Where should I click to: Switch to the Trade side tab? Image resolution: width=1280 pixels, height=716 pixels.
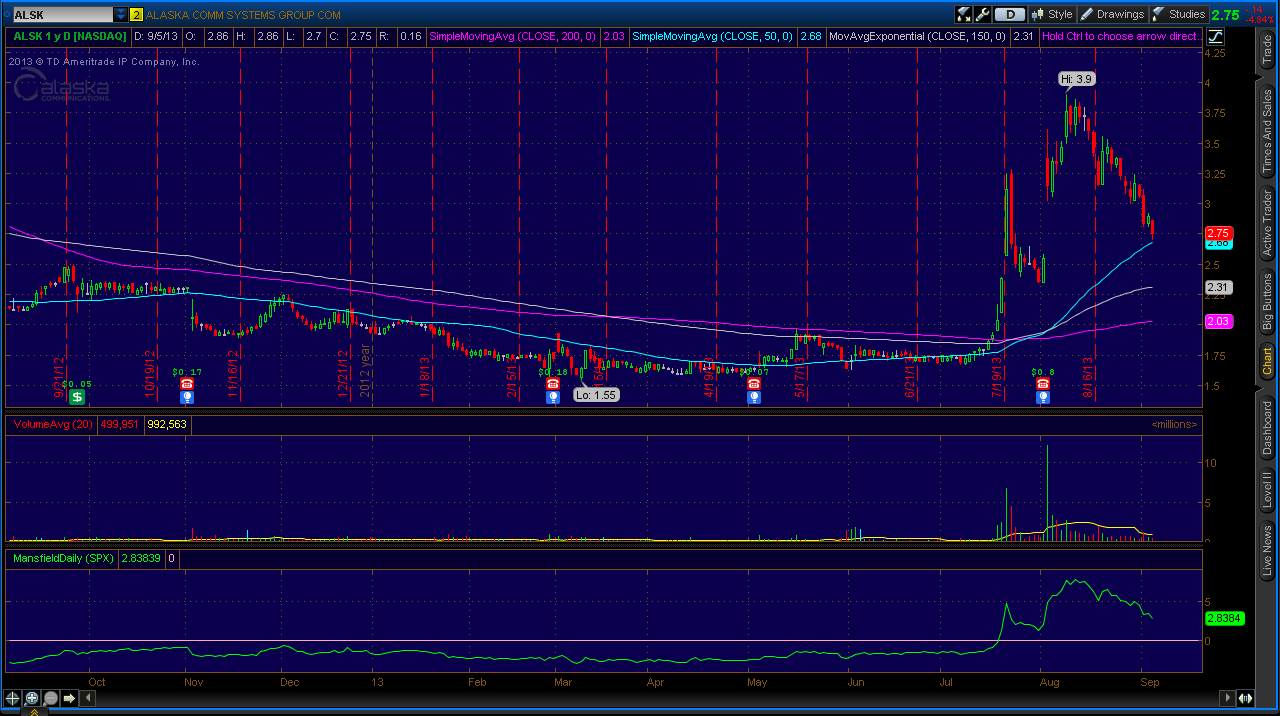[1267, 50]
